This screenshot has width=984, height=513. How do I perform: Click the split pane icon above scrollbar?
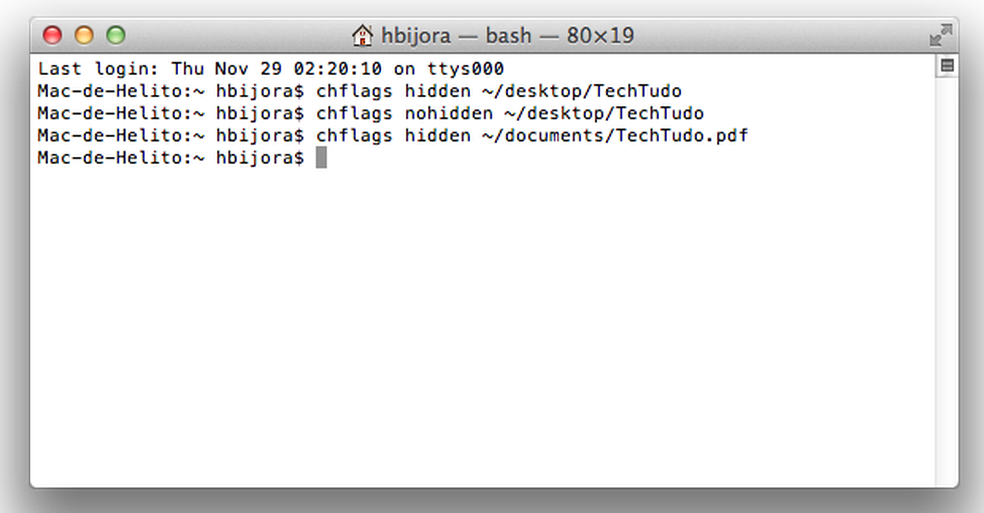coord(947,66)
